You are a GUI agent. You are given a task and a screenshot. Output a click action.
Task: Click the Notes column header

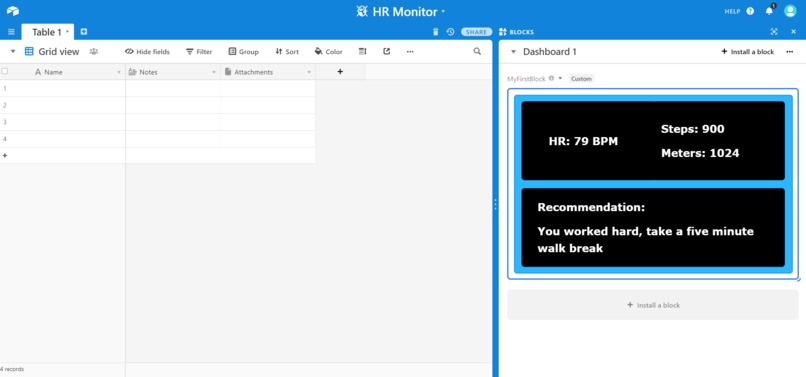[173, 72]
